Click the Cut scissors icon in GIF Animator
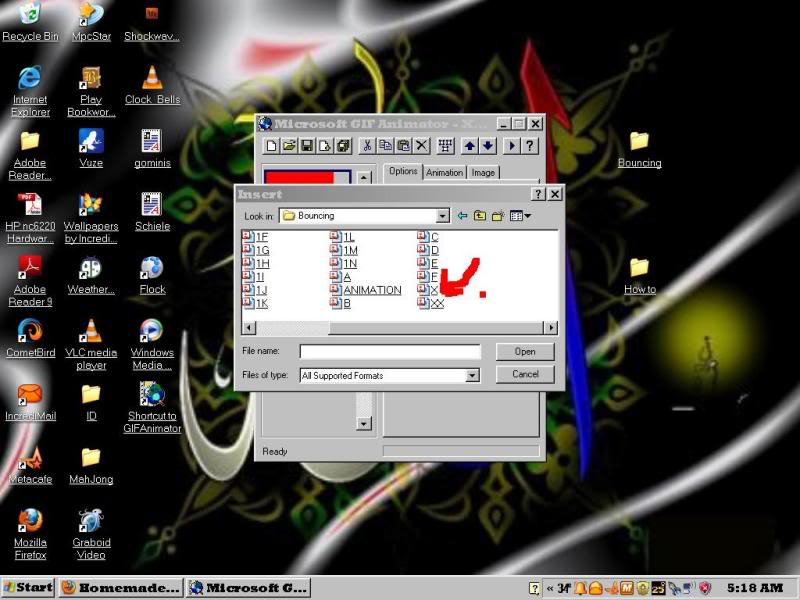Image resolution: width=800 pixels, height=600 pixels. tap(367, 146)
